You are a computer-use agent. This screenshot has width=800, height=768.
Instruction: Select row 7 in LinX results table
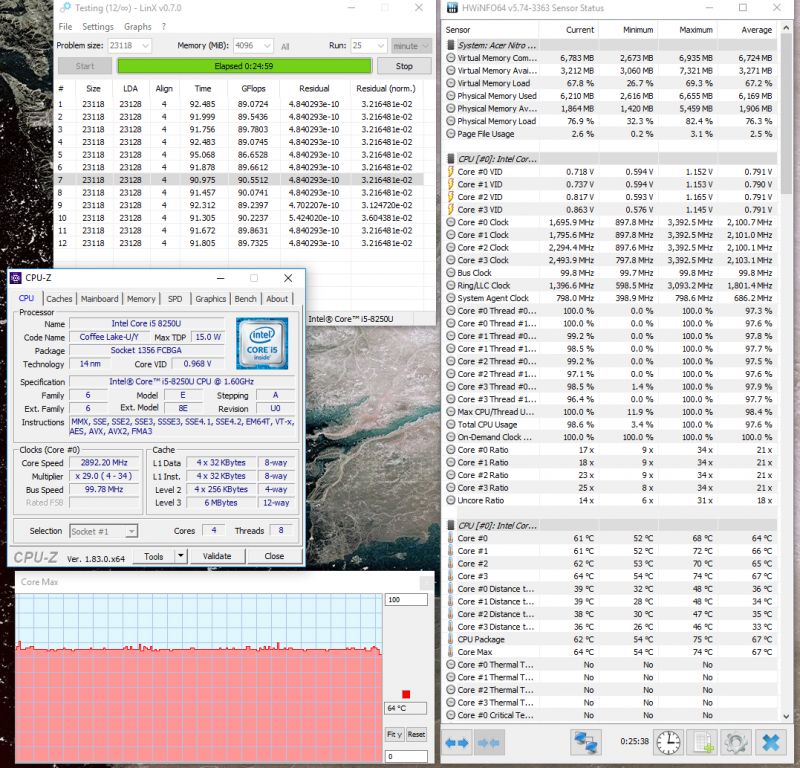point(239,180)
